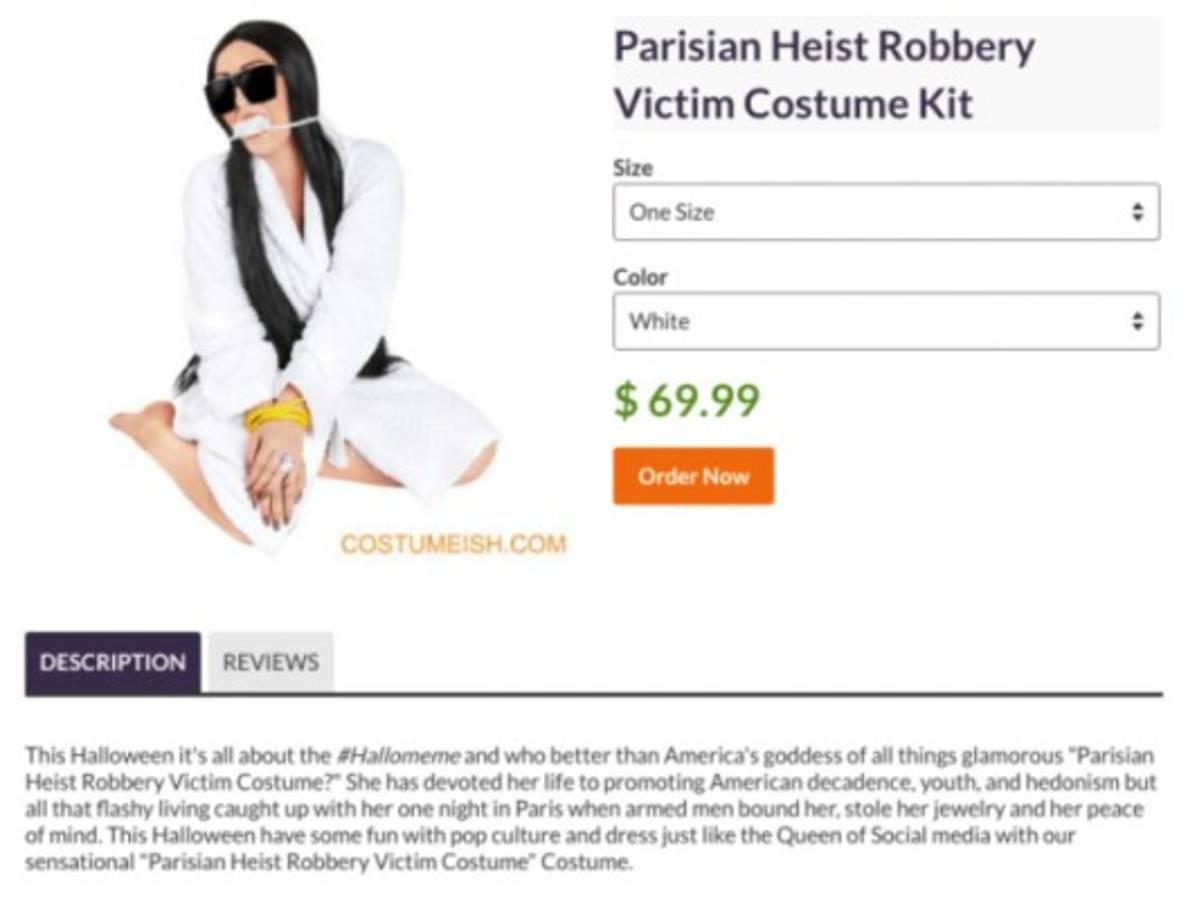Click the $ 69.99 price text

tap(687, 400)
